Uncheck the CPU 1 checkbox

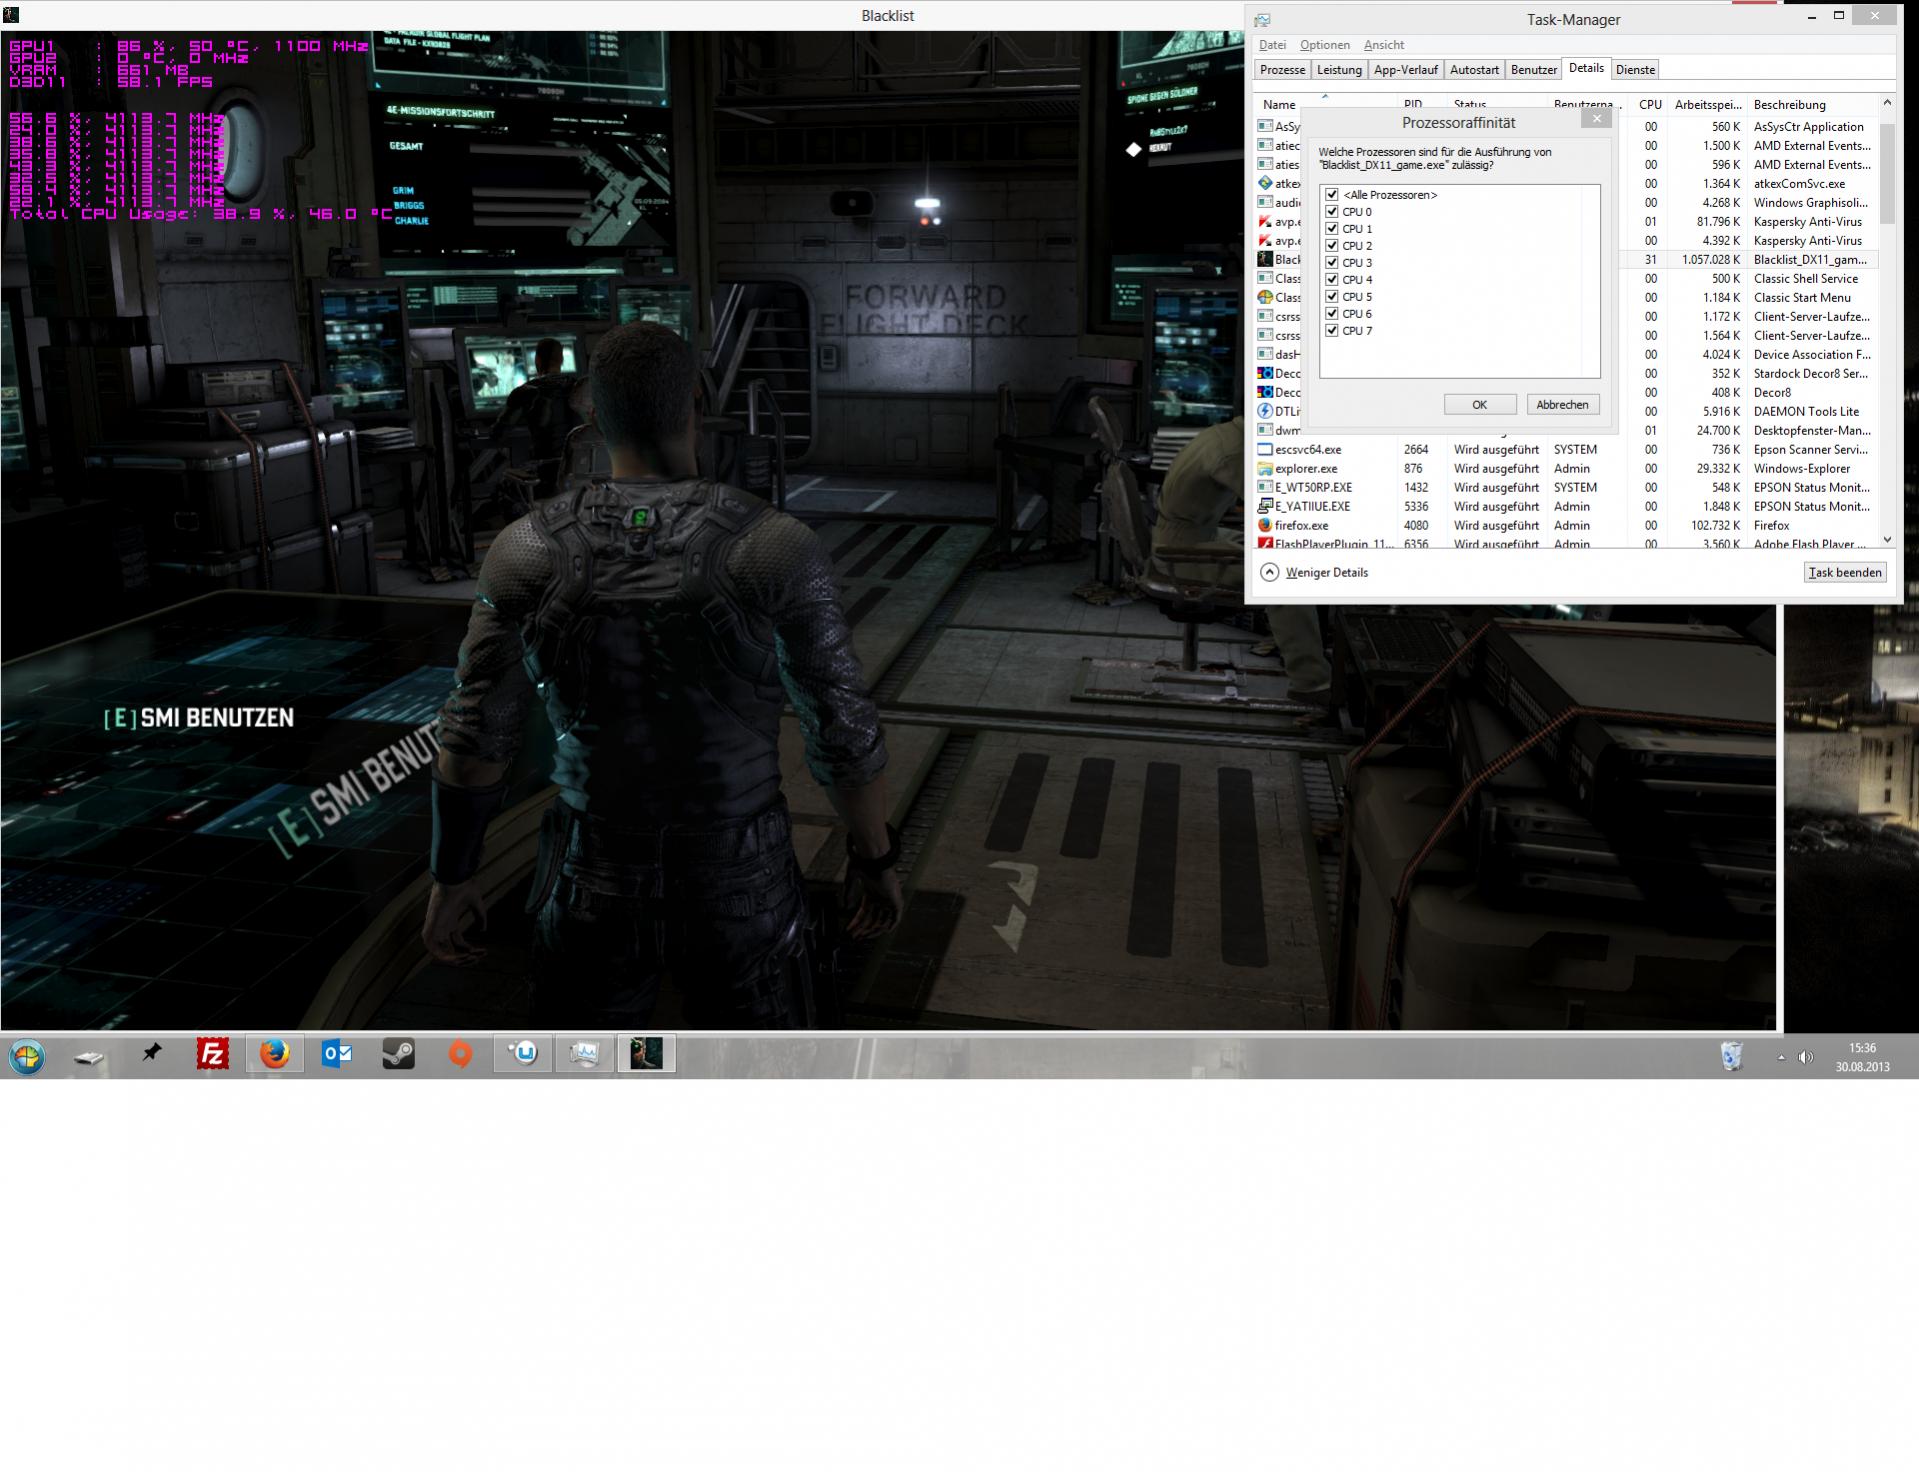coord(1332,229)
